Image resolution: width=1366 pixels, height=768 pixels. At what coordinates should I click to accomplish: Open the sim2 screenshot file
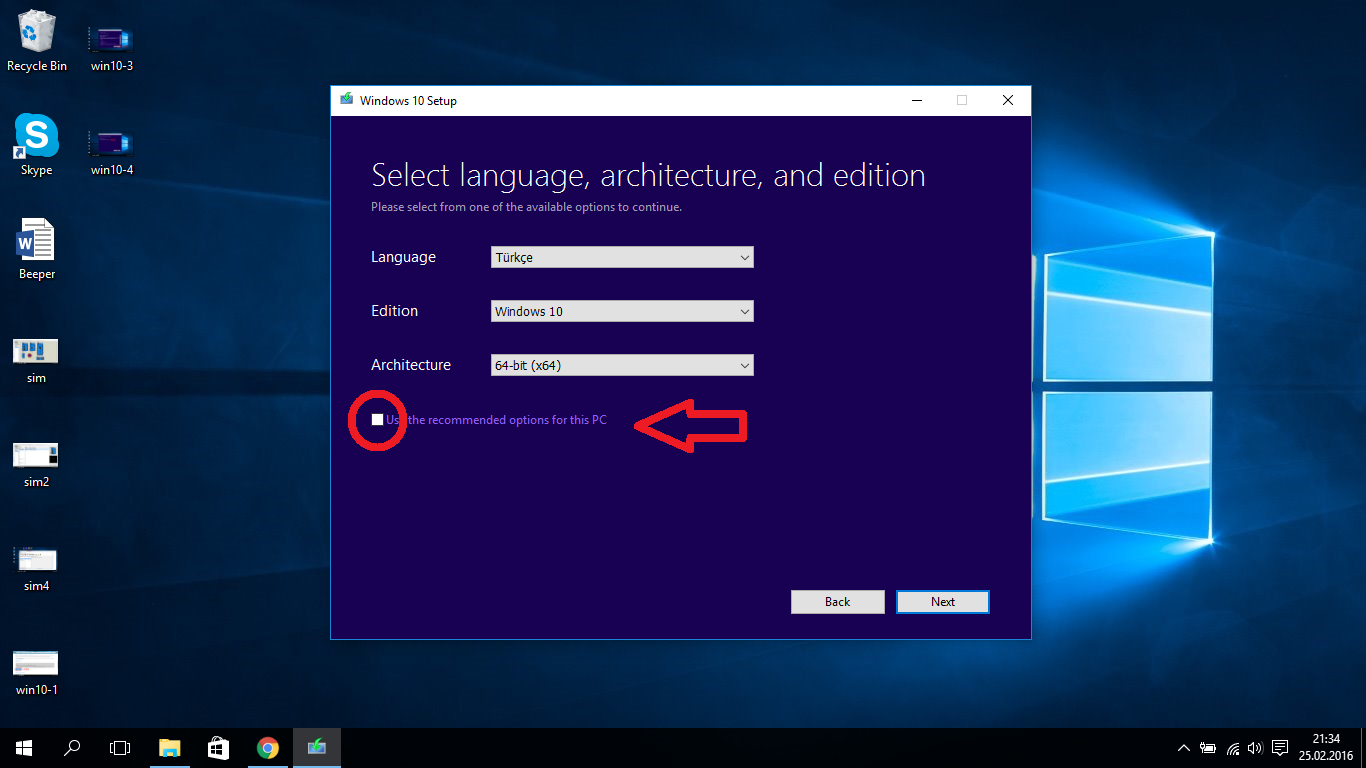pyautogui.click(x=36, y=455)
